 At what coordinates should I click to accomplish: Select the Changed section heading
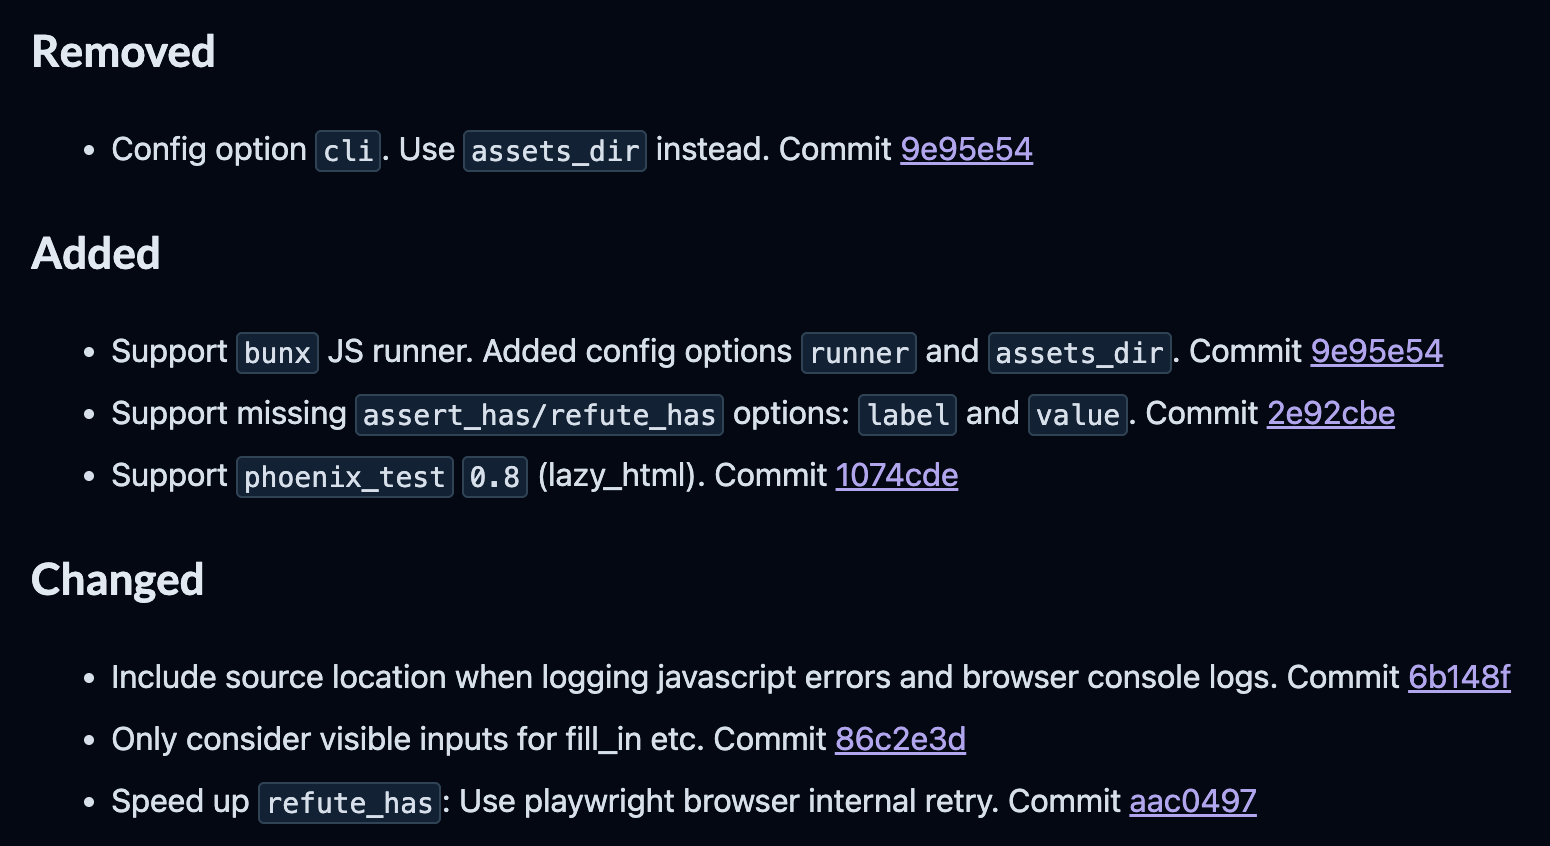[117, 580]
